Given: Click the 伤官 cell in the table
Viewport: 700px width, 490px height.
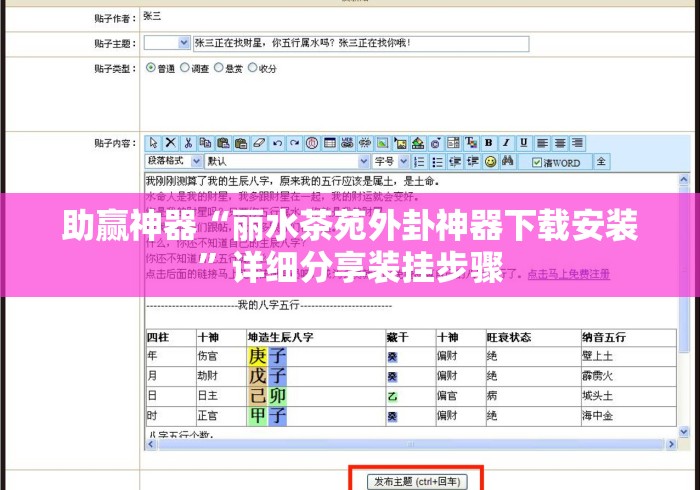Looking at the screenshot, I should pos(221,356).
